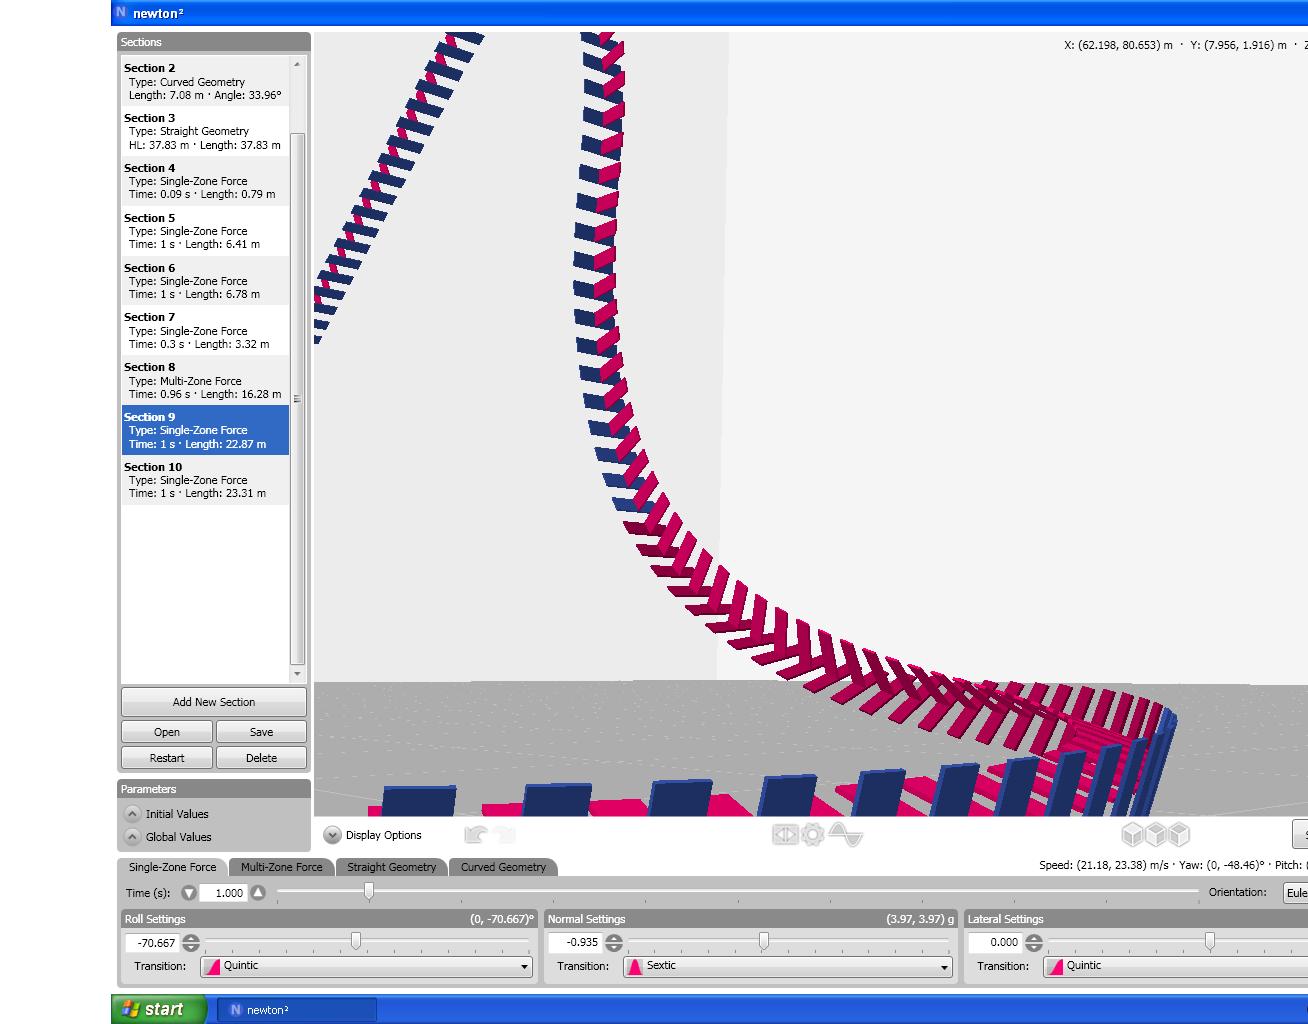
Task: Click the Windows start button
Action: pos(159,1009)
